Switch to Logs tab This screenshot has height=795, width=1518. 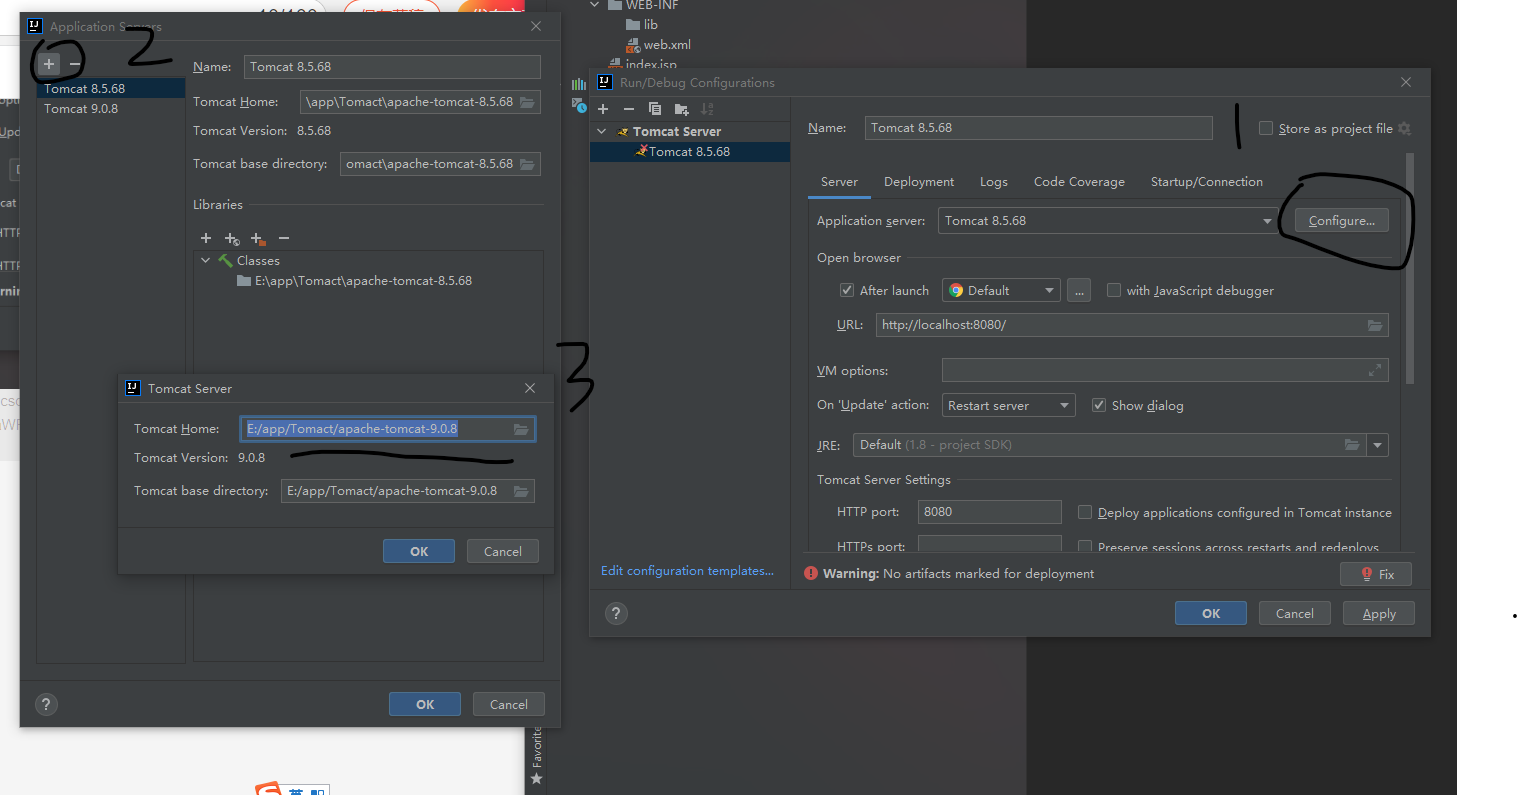[994, 182]
